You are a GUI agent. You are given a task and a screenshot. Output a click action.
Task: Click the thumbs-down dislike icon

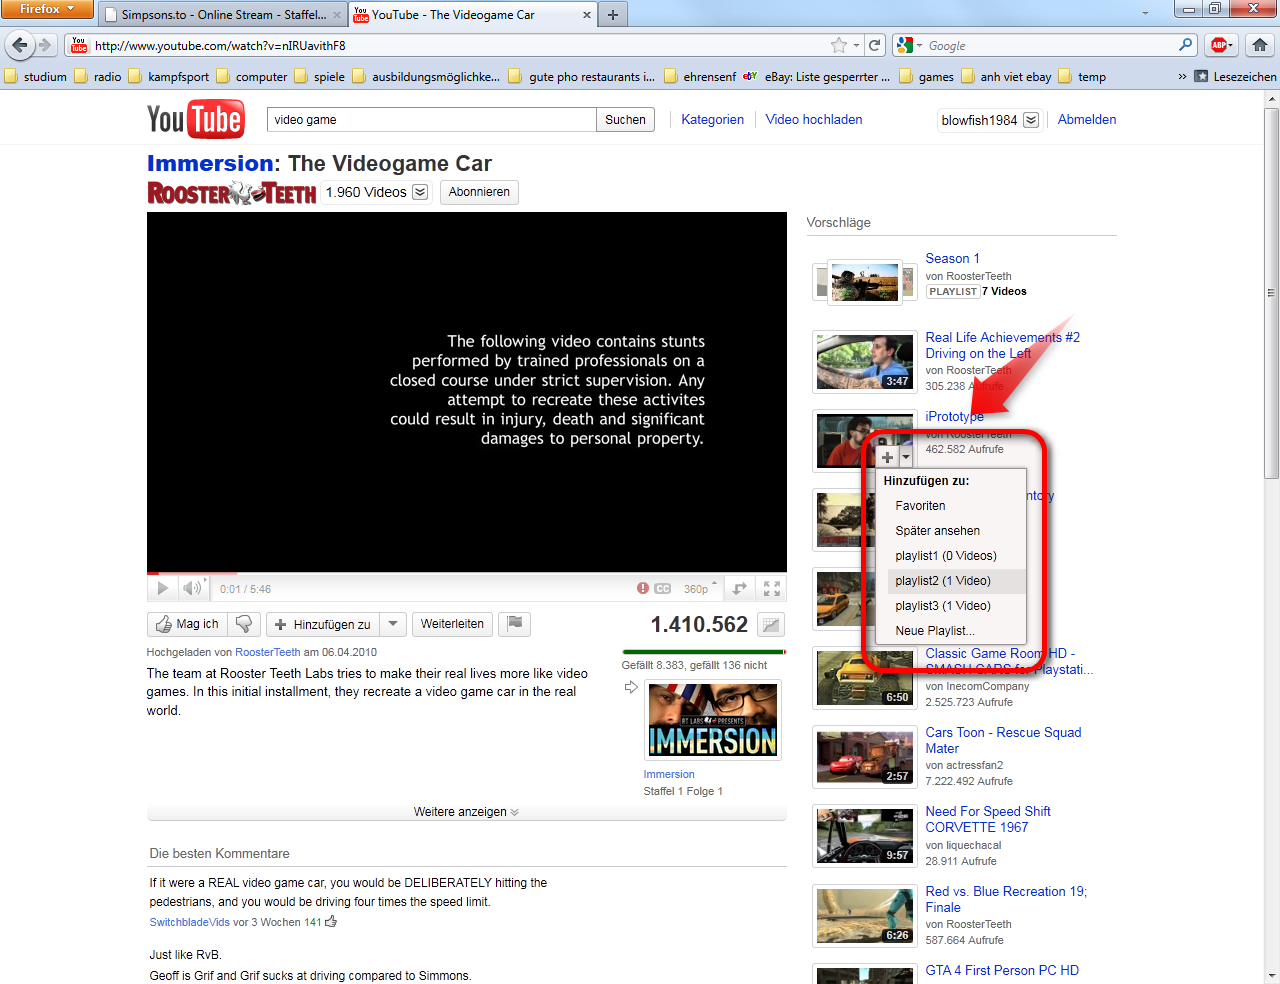point(243,623)
